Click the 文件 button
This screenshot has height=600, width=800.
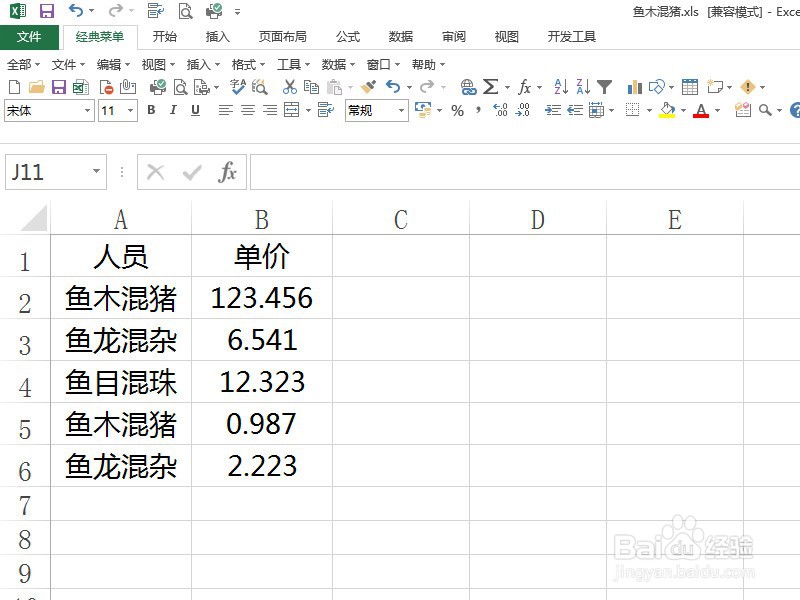pos(30,36)
